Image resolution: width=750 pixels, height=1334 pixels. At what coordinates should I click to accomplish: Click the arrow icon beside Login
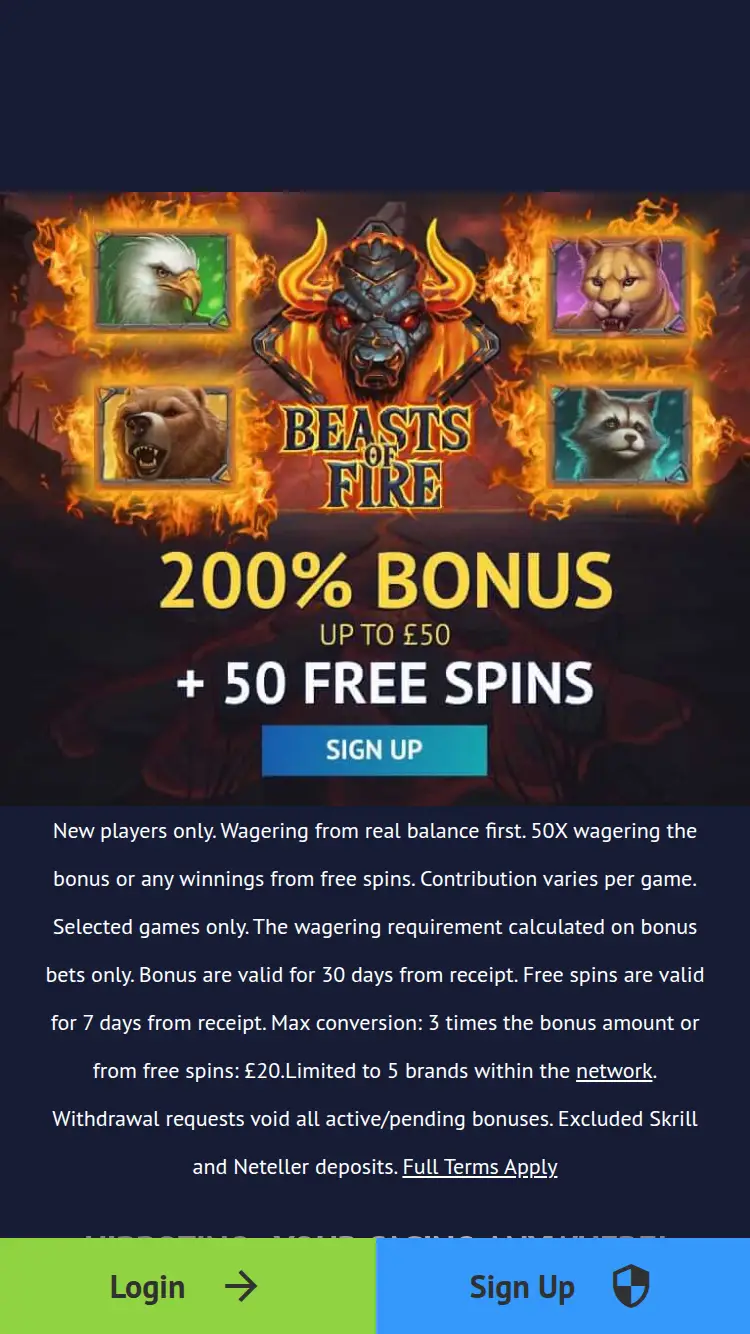[241, 1286]
